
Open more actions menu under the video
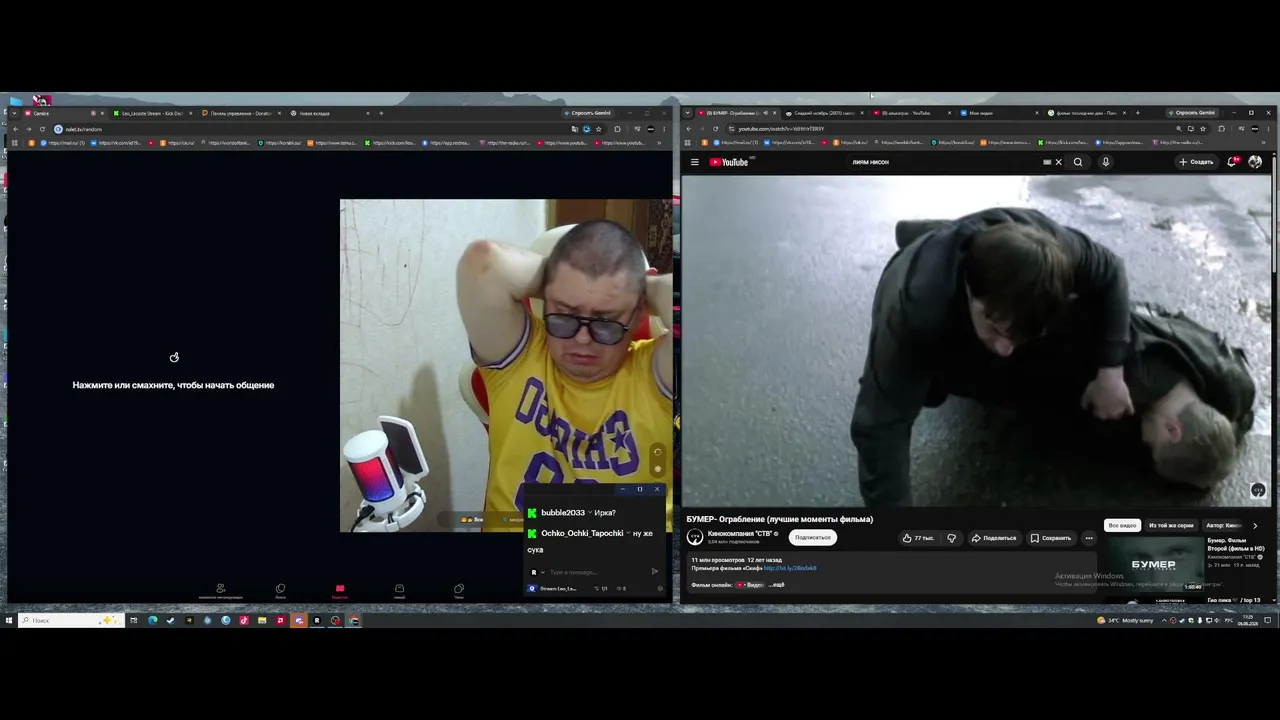pyautogui.click(x=1089, y=538)
